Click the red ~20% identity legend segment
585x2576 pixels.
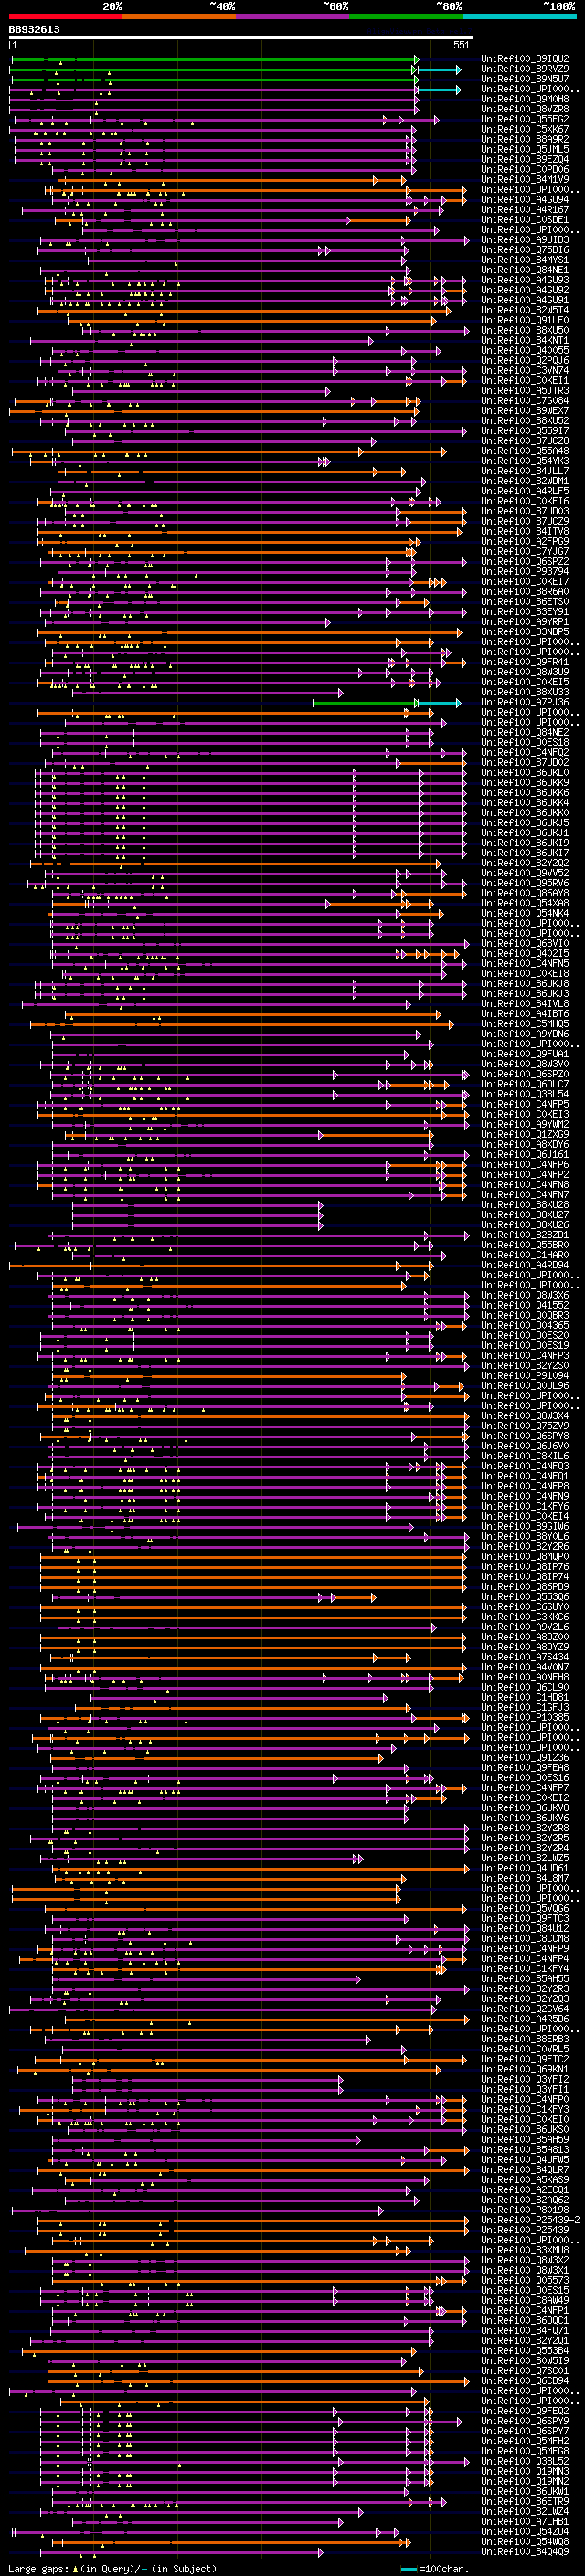click(x=65, y=16)
